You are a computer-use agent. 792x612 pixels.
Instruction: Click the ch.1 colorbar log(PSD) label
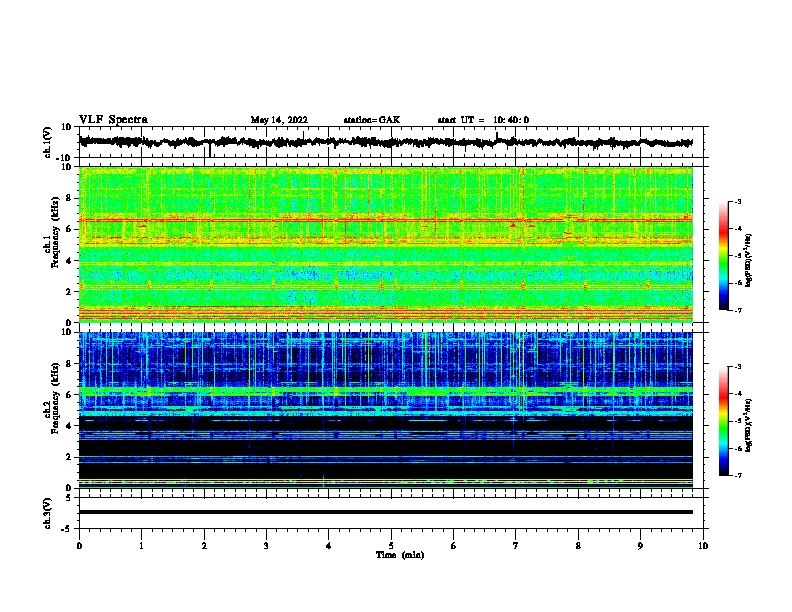coord(748,261)
